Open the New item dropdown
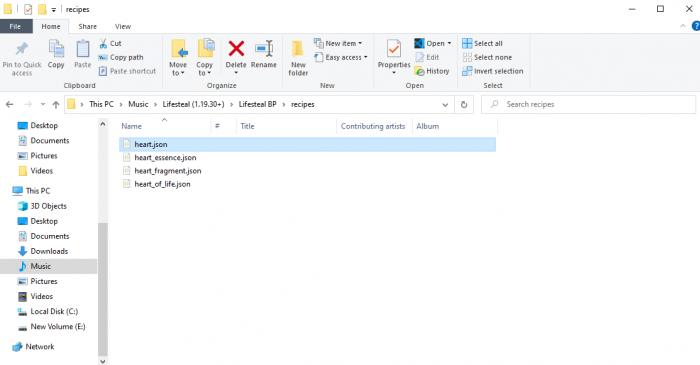Image resolution: width=700 pixels, height=365 pixels. pyautogui.click(x=338, y=43)
